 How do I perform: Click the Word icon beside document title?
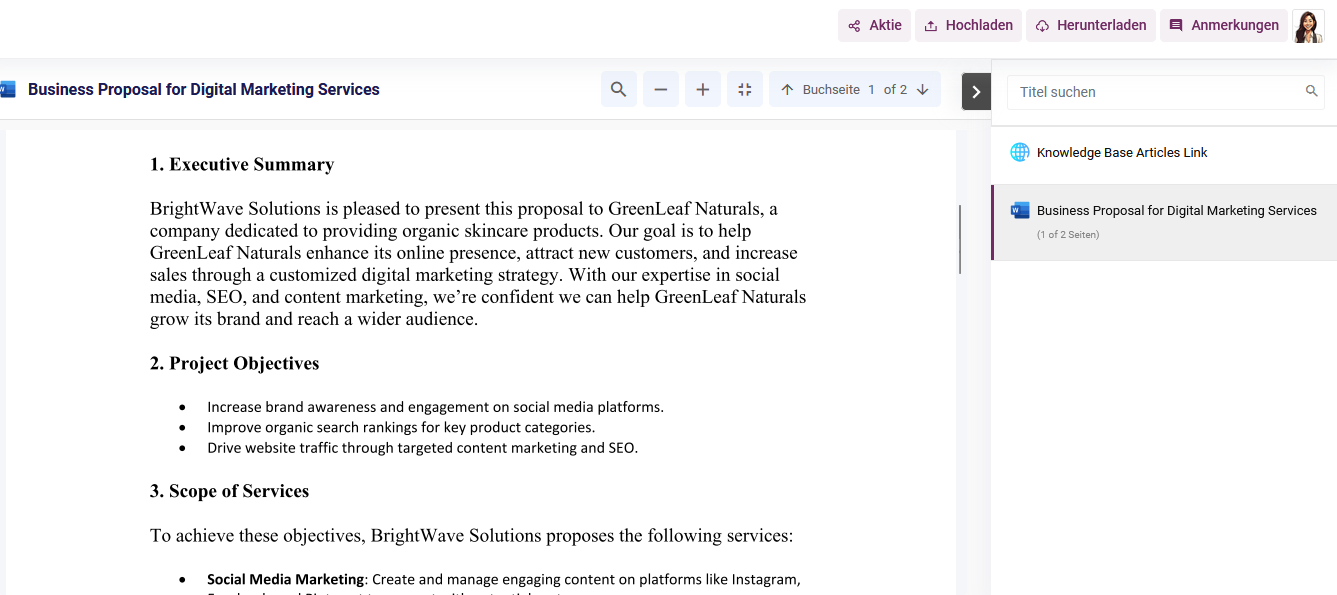click(x=8, y=89)
